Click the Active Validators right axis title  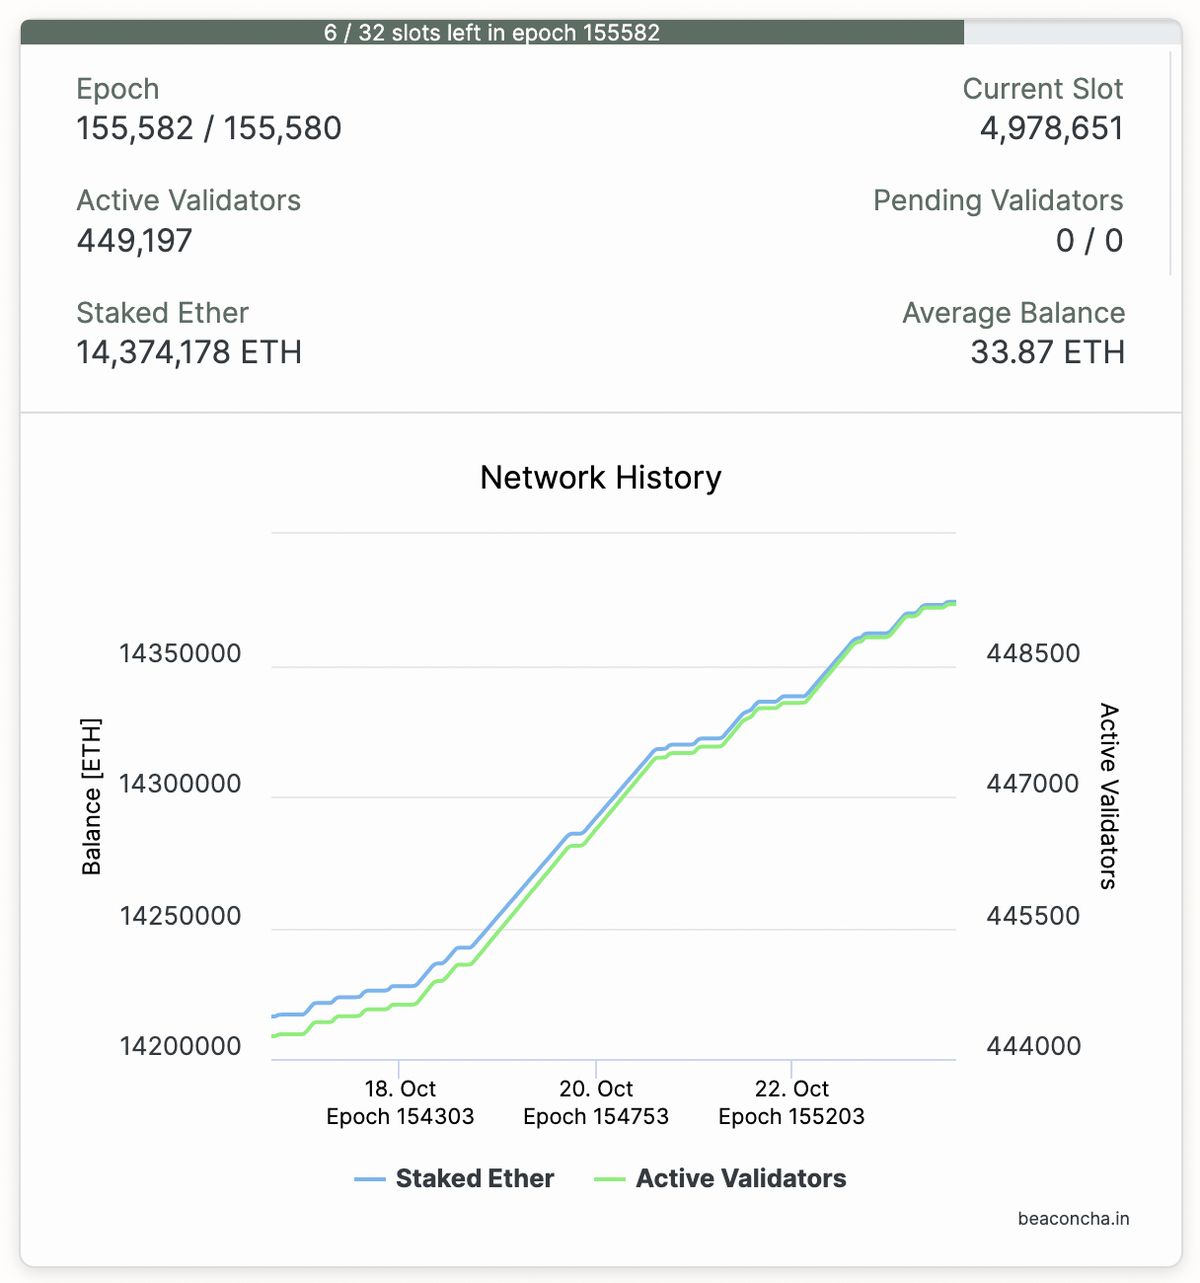(x=1108, y=796)
